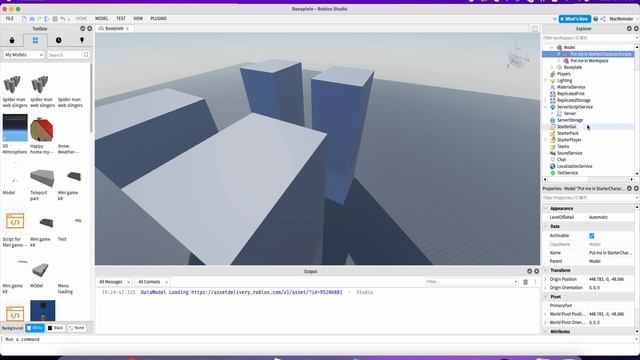Open the All Messages filter dropdown

(114, 282)
